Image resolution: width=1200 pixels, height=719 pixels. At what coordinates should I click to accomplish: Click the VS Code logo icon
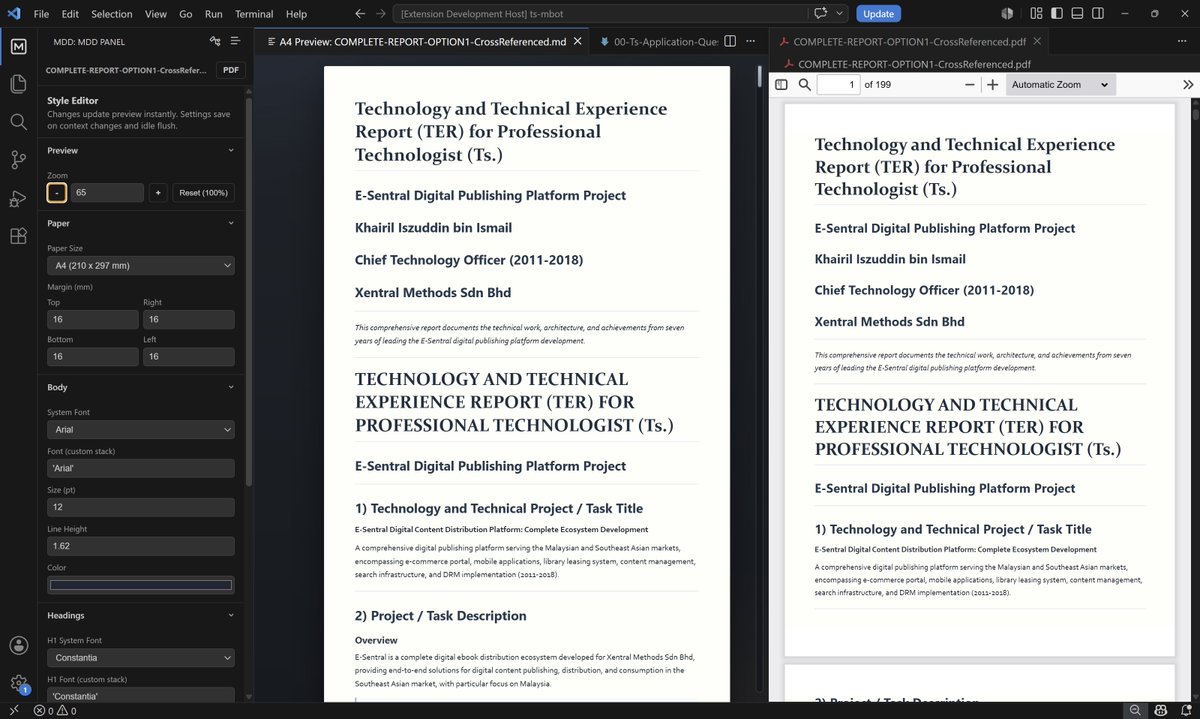click(13, 14)
